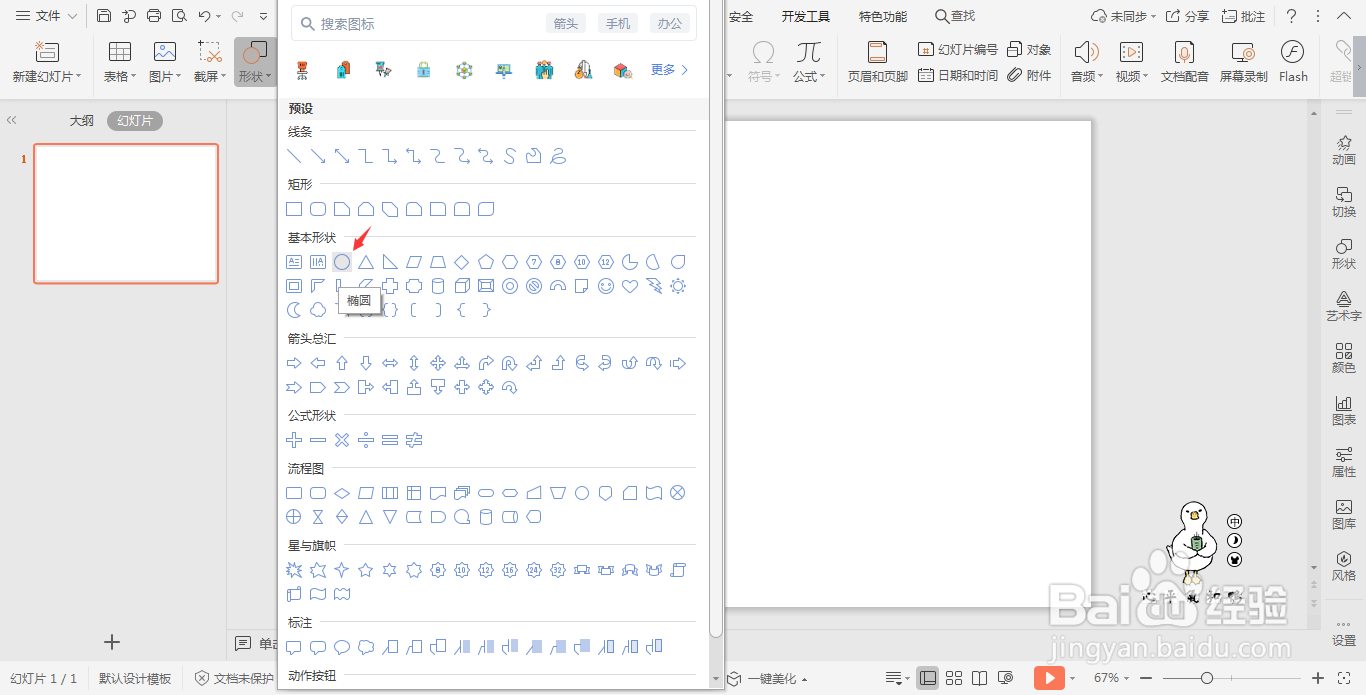The height and width of the screenshot is (695, 1366).
Task: Click 一键美化 in status bar
Action: [x=768, y=678]
